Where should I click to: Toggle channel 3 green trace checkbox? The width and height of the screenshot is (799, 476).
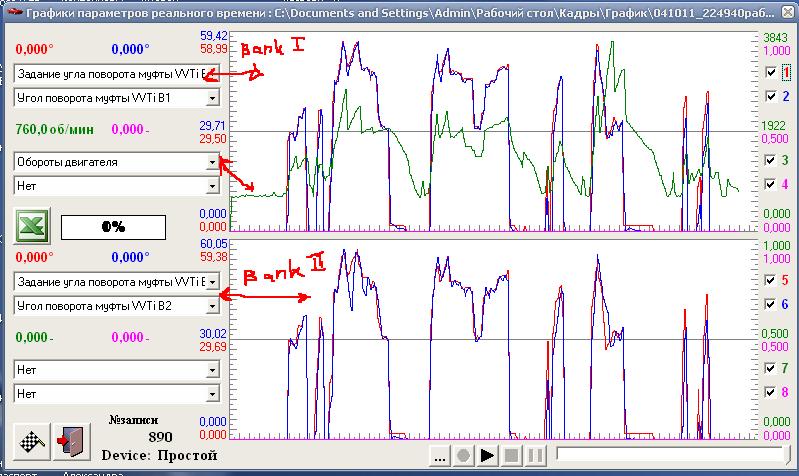(770, 160)
